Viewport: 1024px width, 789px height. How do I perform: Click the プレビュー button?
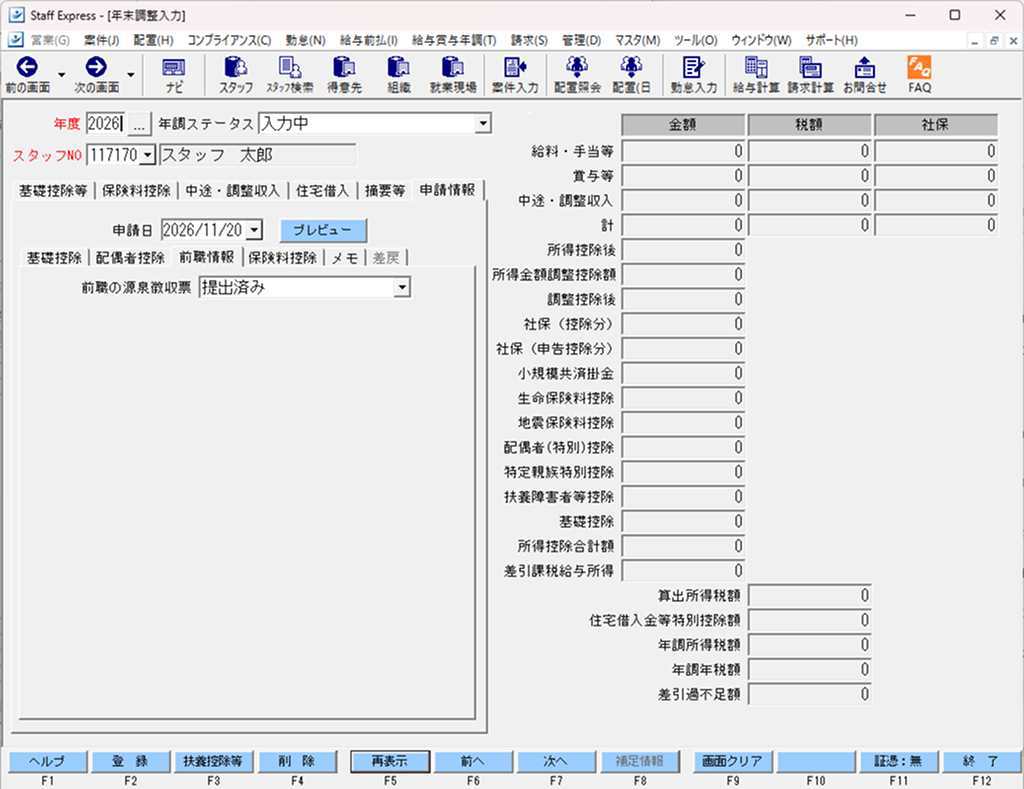(x=323, y=230)
